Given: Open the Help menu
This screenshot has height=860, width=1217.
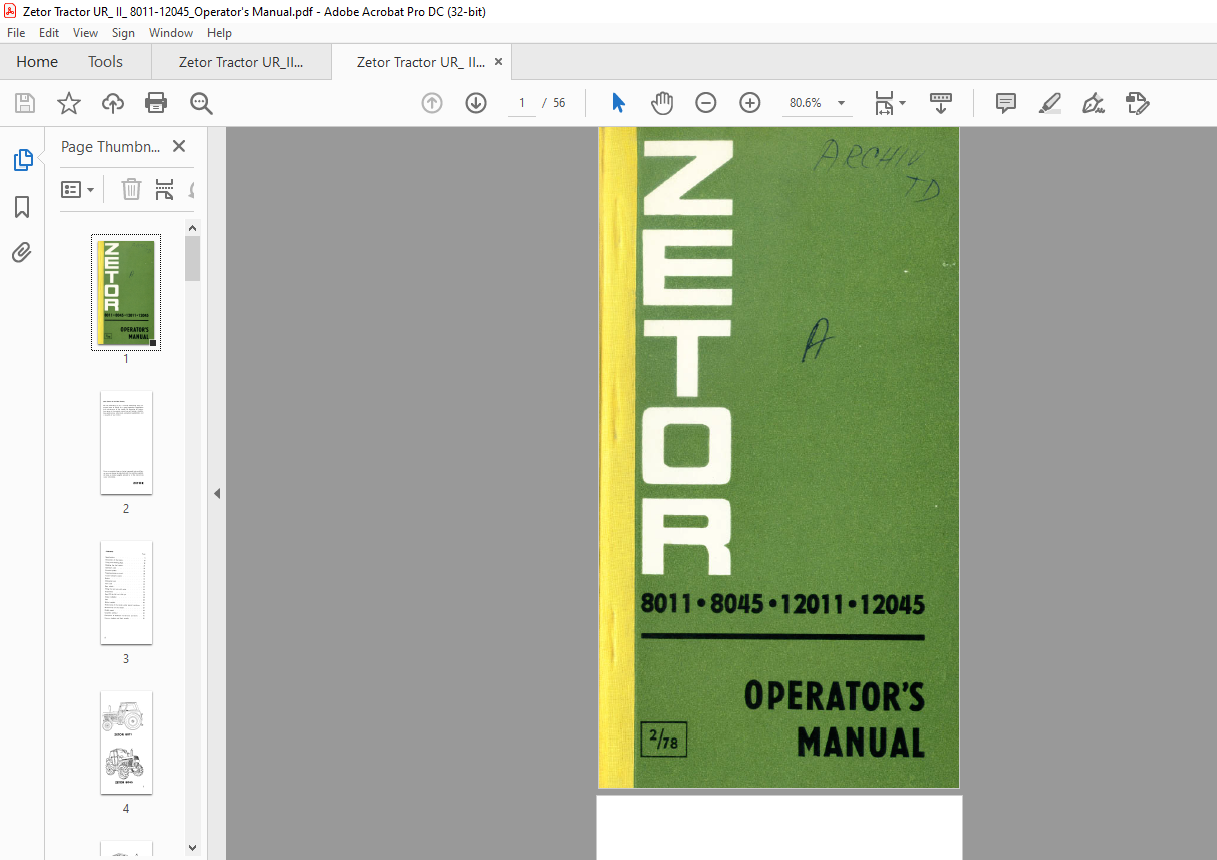Looking at the screenshot, I should coord(219,33).
